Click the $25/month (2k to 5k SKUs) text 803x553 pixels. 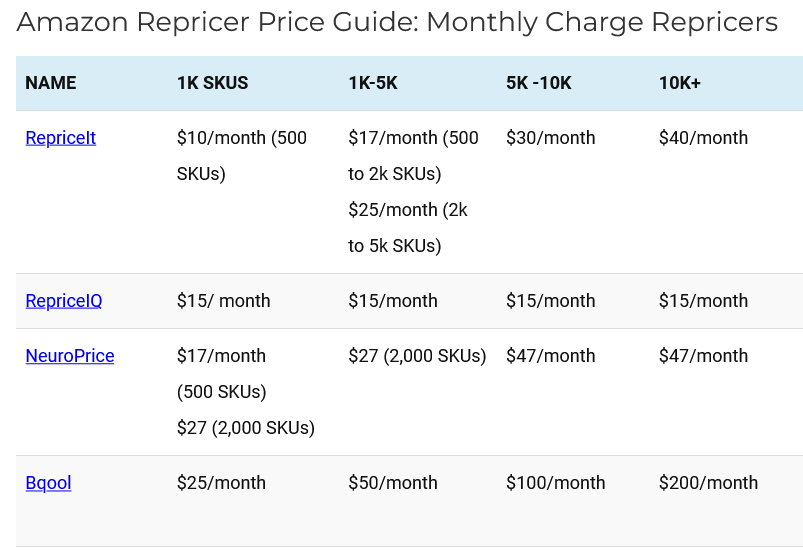point(407,228)
